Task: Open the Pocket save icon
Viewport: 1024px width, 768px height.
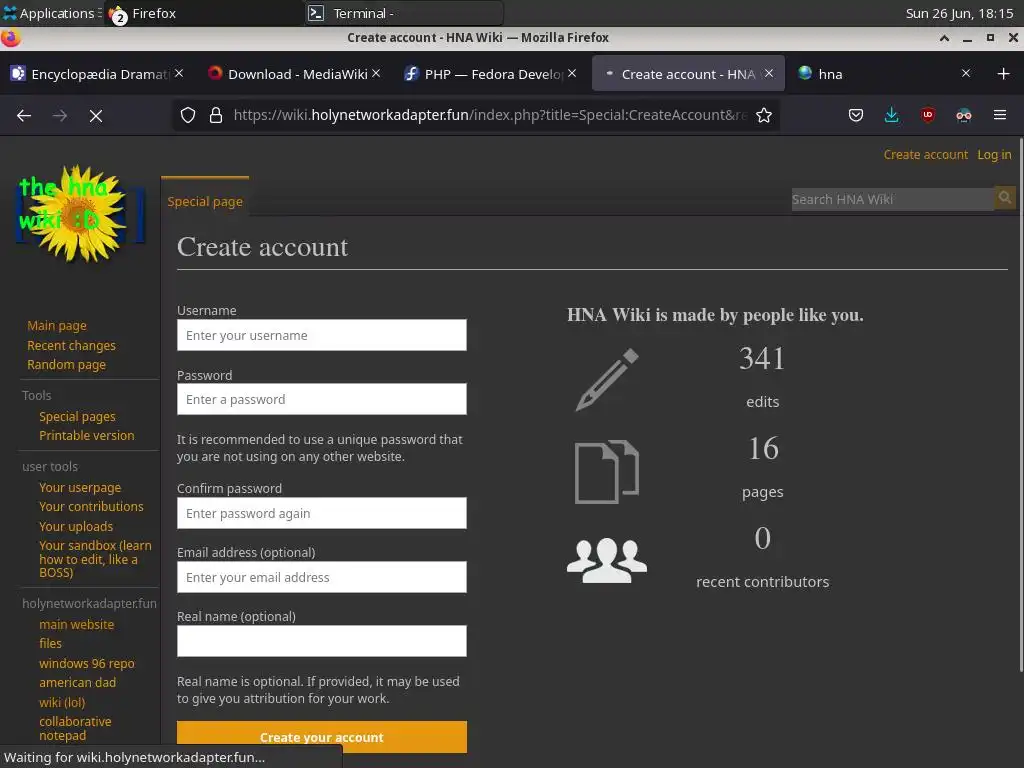Action: [856, 116]
